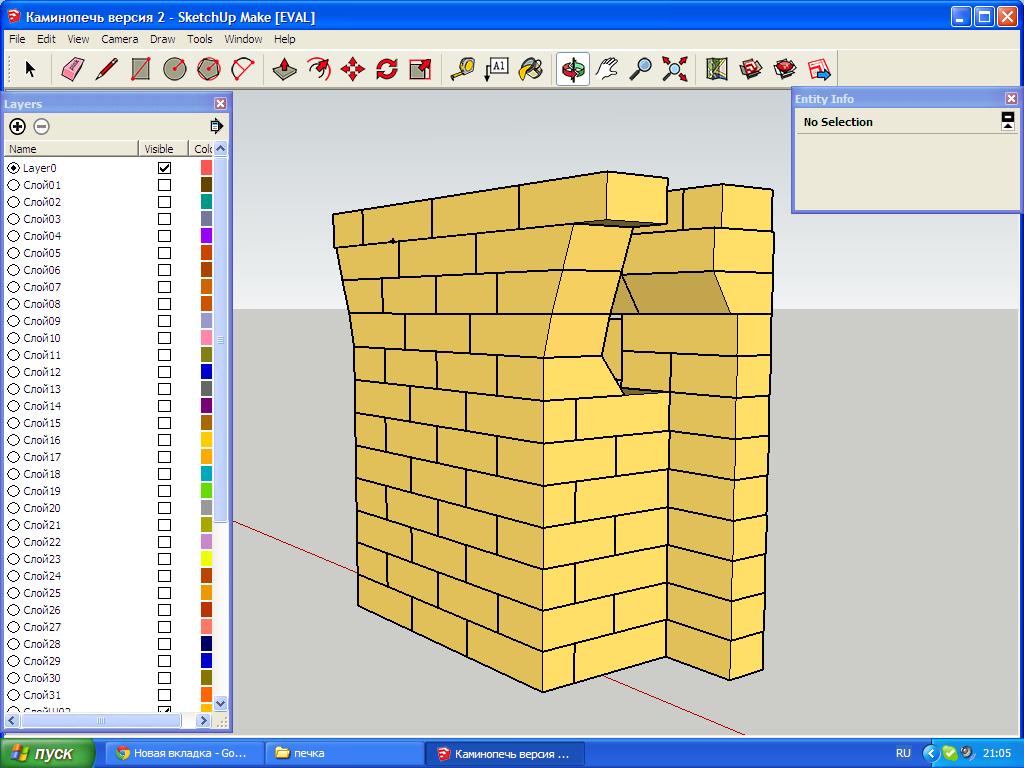Image resolution: width=1024 pixels, height=768 pixels.
Task: Choose the Rotate tool
Action: pos(387,69)
